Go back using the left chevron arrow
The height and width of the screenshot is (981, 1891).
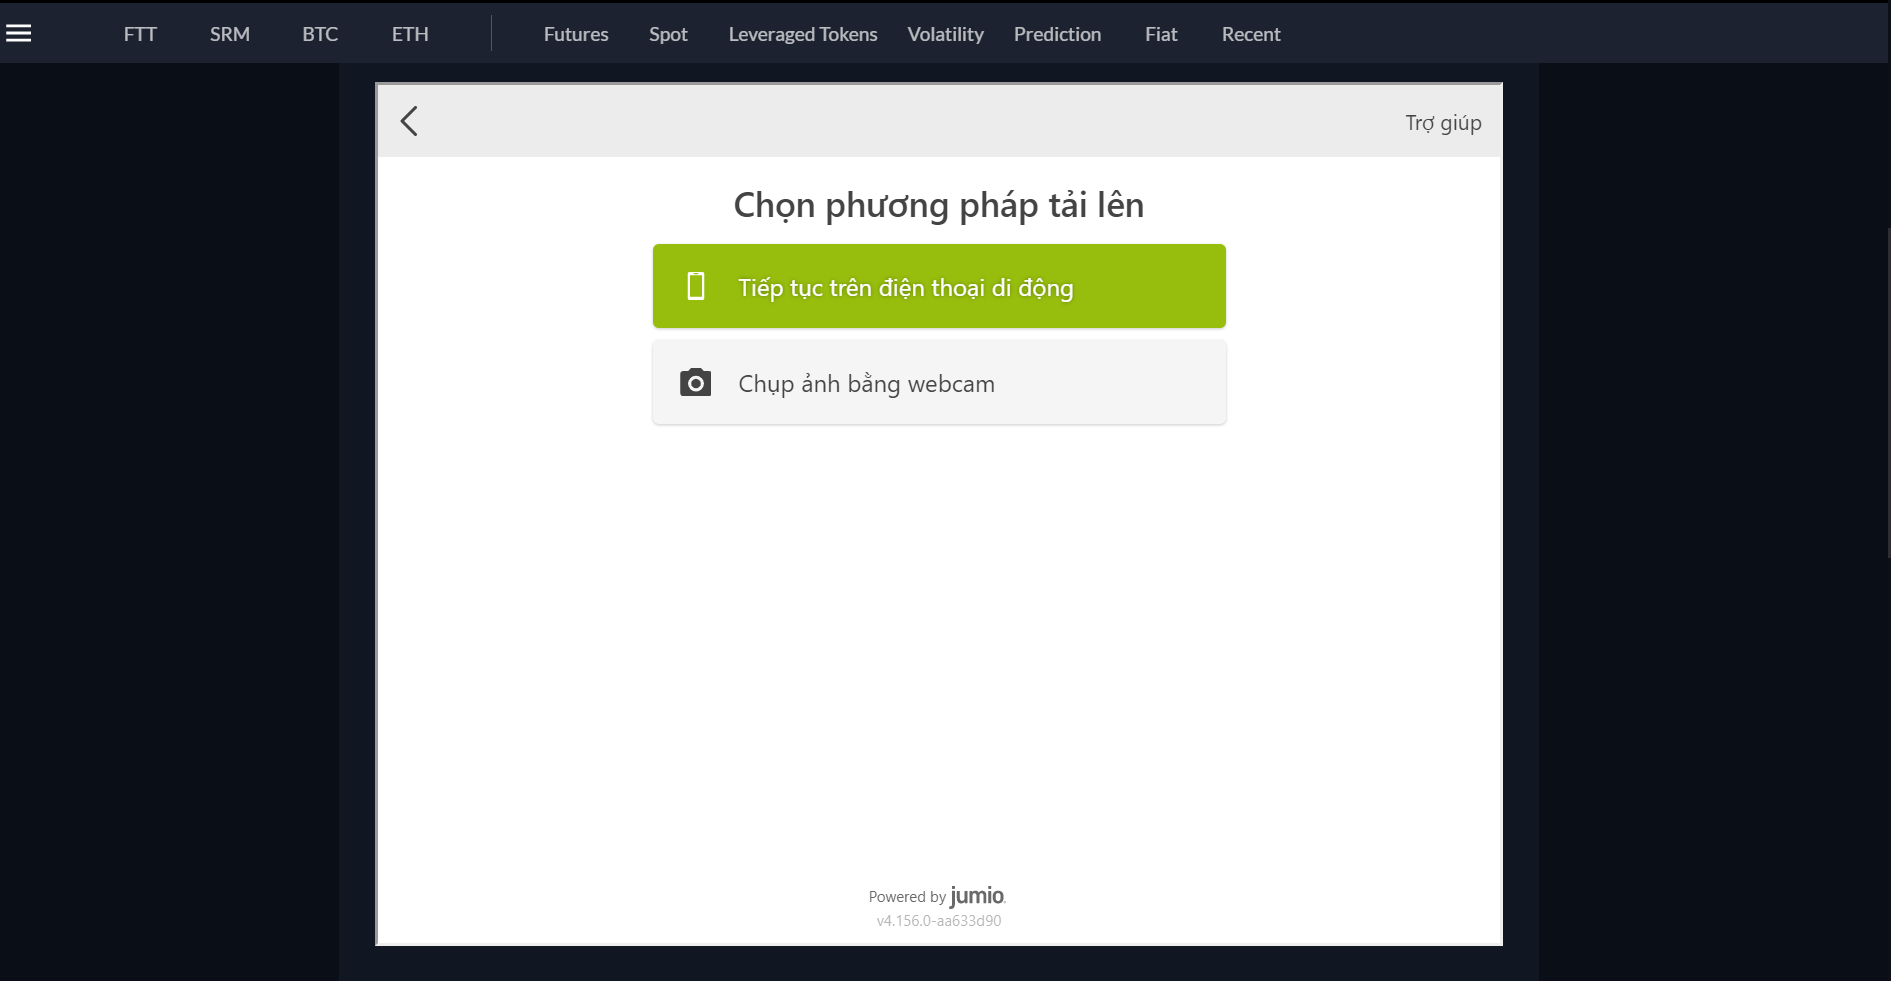pyautogui.click(x=409, y=121)
